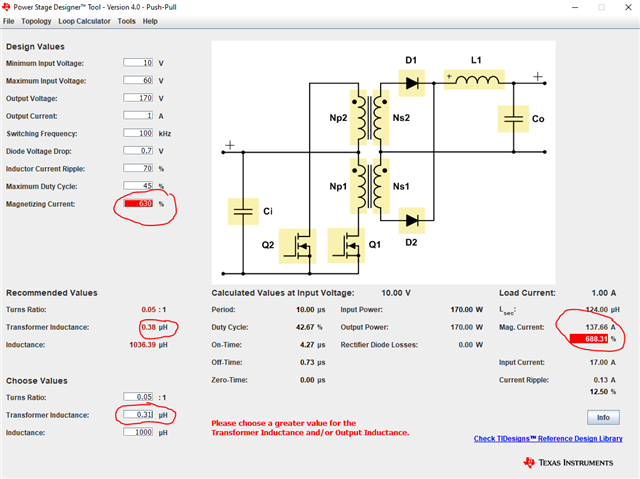Click the 10.00 V calculated input voltage

click(396, 293)
